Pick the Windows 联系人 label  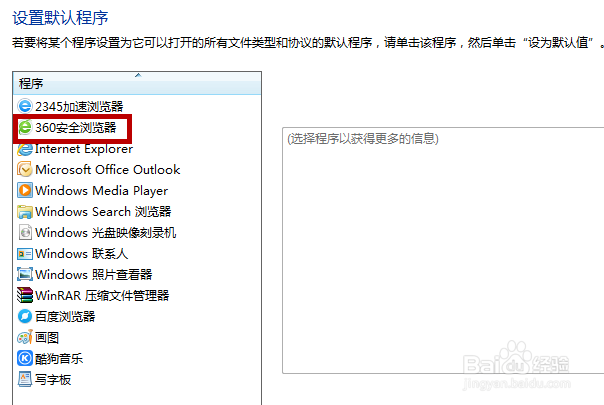click(x=81, y=254)
